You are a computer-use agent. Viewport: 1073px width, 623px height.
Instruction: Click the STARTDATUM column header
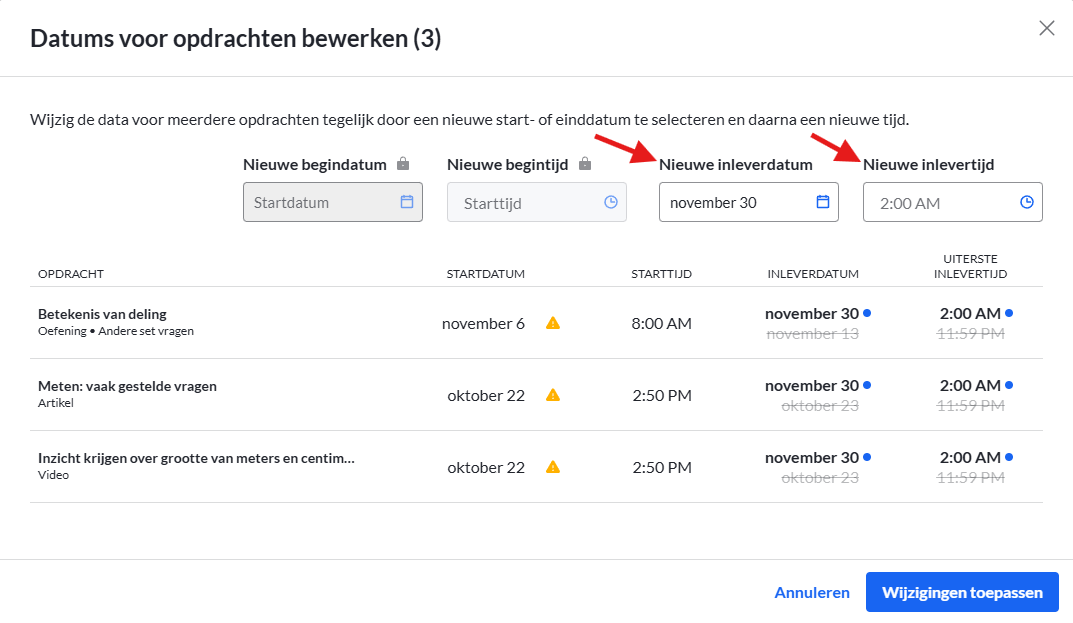pyautogui.click(x=485, y=274)
